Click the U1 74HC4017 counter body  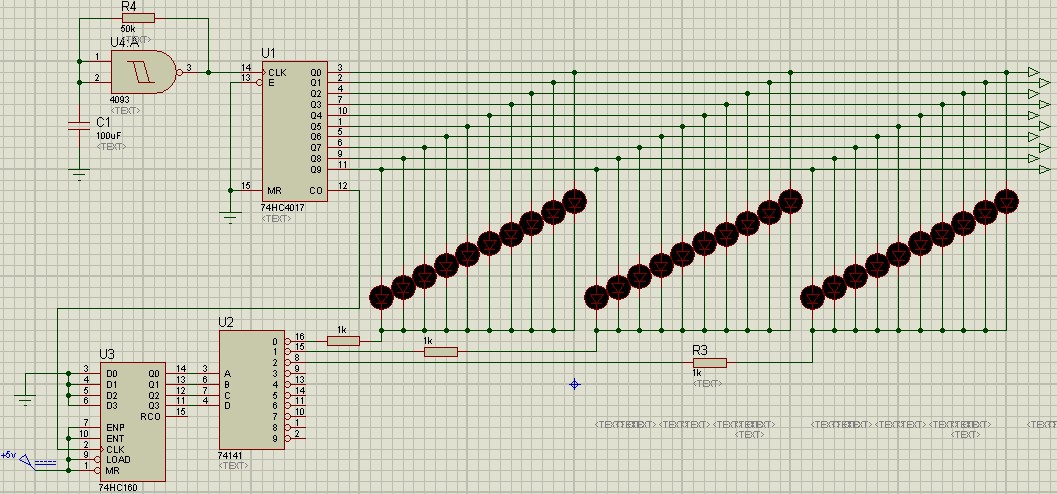pyautogui.click(x=294, y=130)
